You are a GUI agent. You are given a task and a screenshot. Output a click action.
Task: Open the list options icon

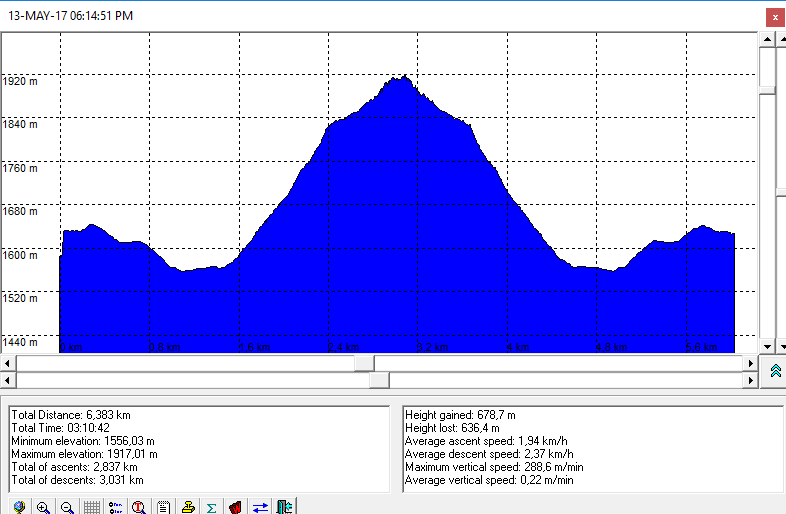tap(115, 507)
